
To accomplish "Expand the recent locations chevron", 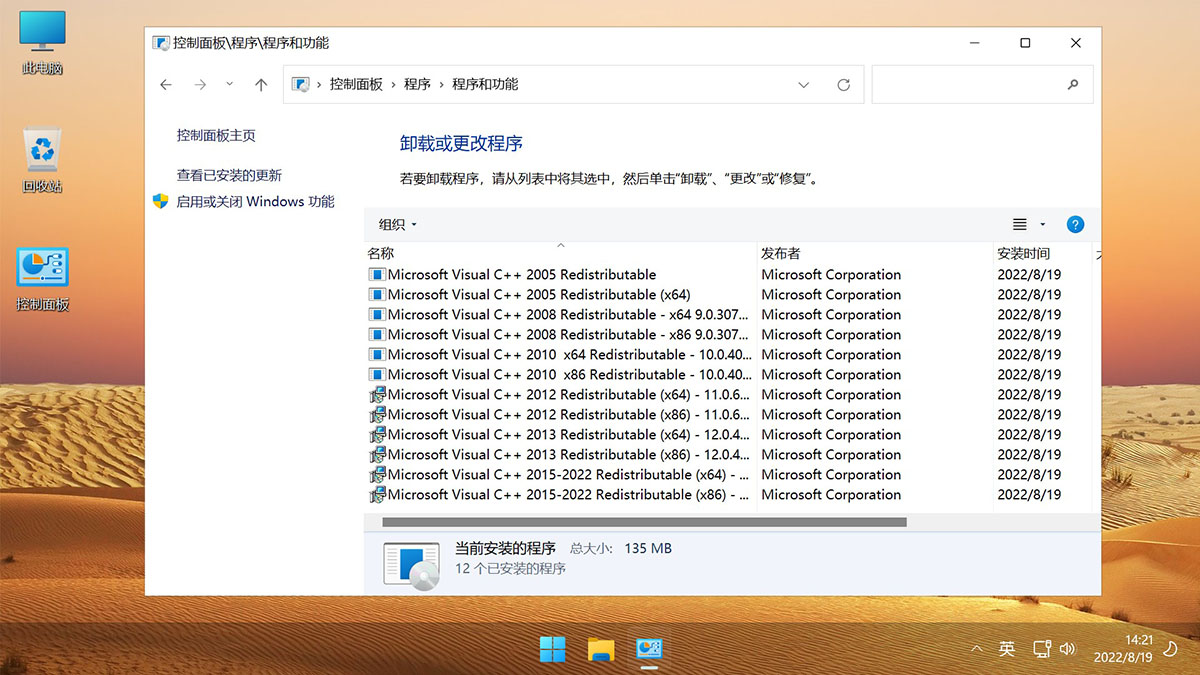I will click(x=230, y=85).
